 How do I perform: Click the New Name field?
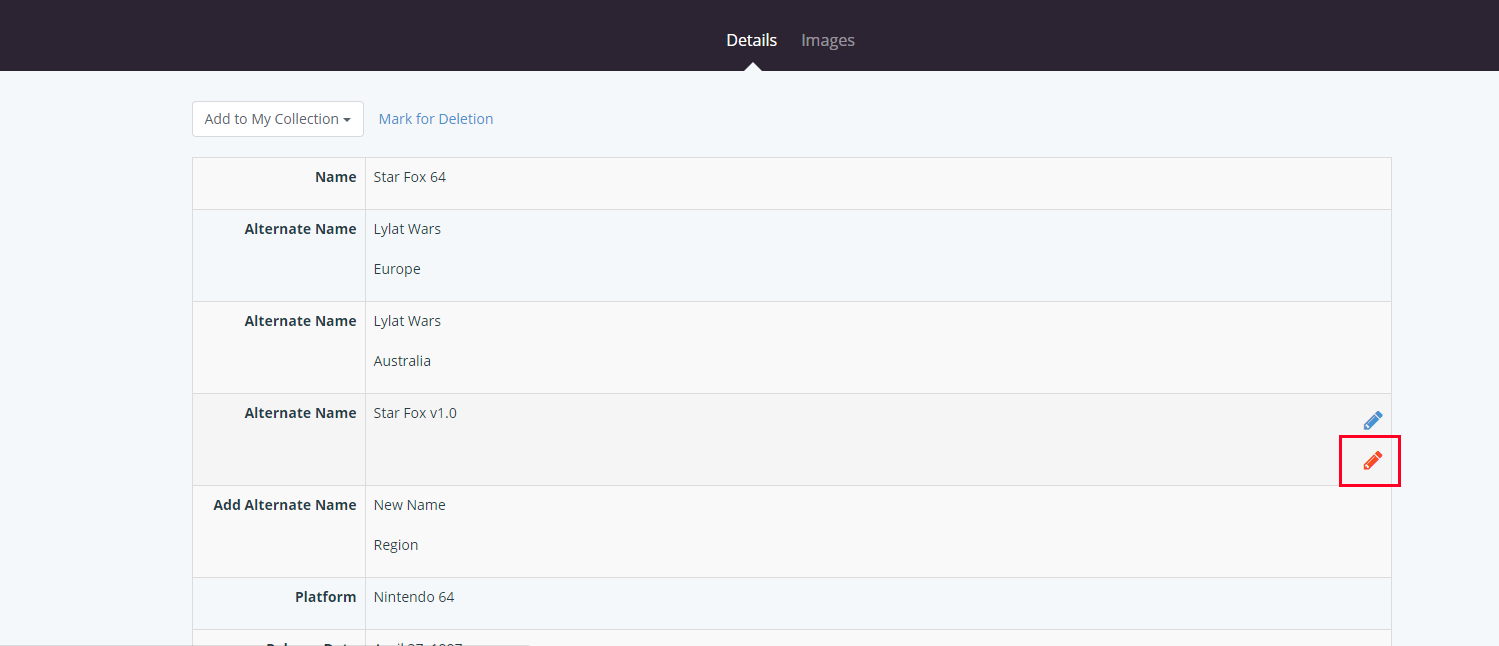(410, 505)
